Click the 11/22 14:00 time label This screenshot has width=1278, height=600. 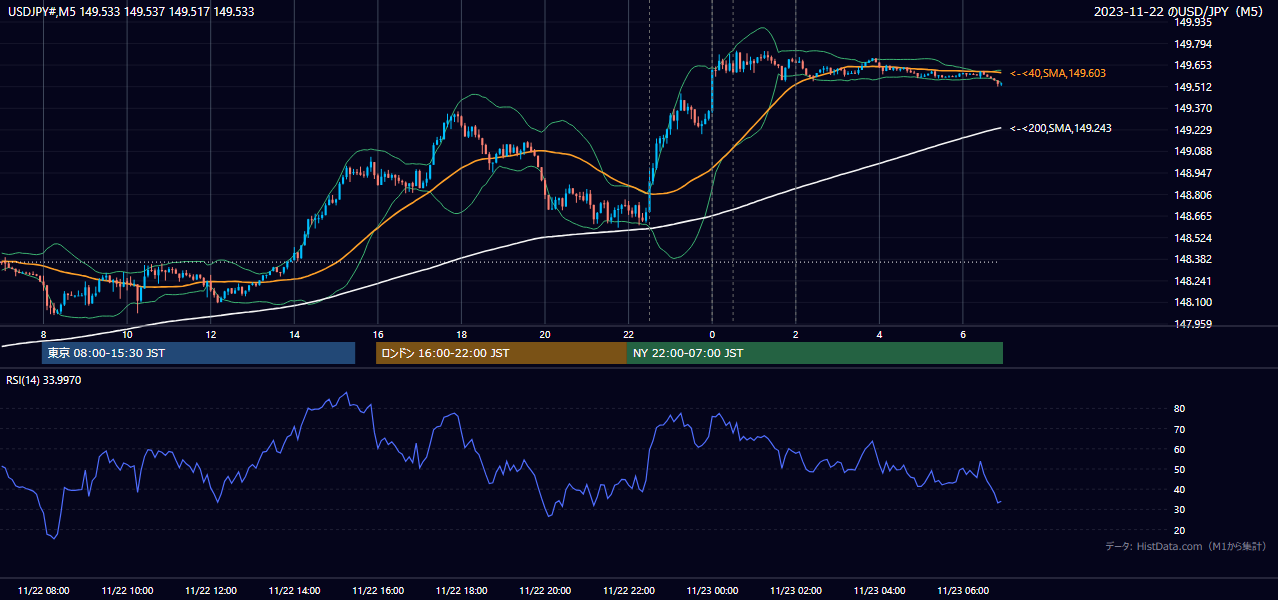tap(294, 591)
